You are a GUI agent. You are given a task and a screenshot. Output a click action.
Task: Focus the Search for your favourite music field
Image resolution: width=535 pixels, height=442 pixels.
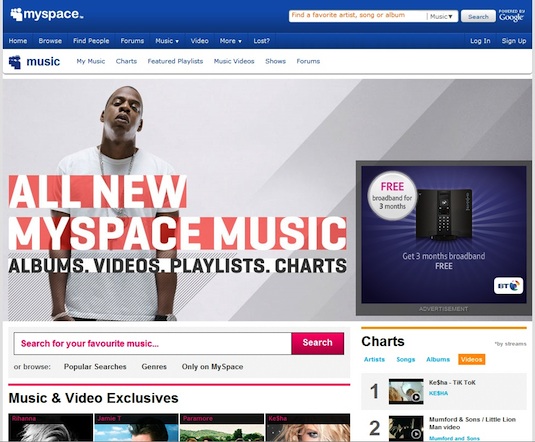pos(153,343)
